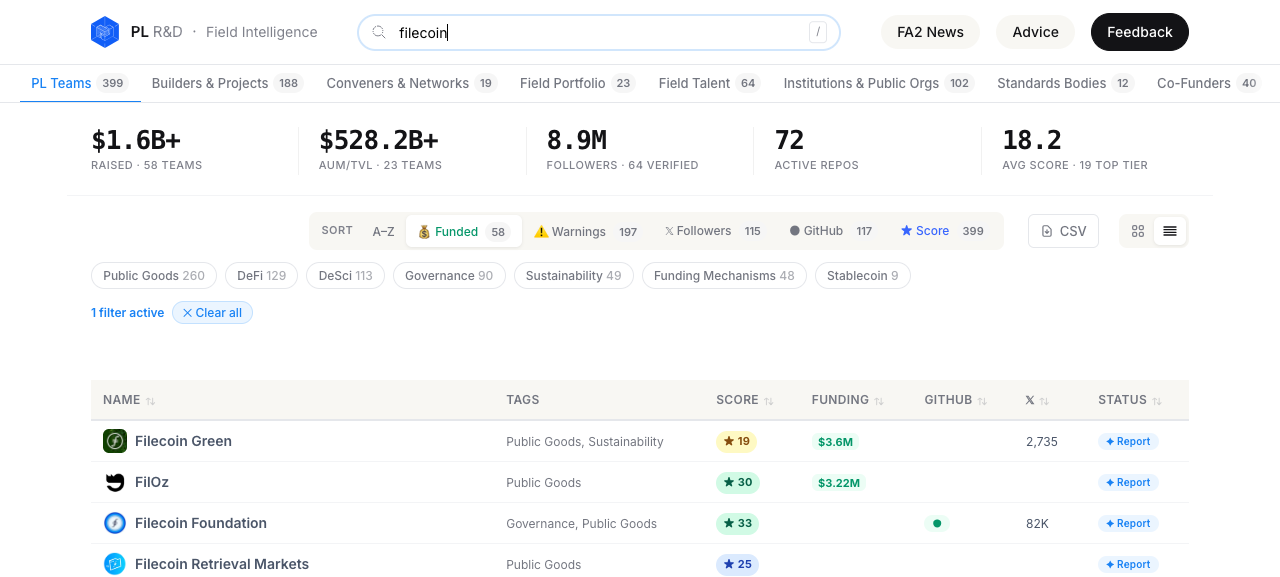This screenshot has width=1280, height=577.
Task: Open the Conveners & Networks tab
Action: tap(411, 83)
